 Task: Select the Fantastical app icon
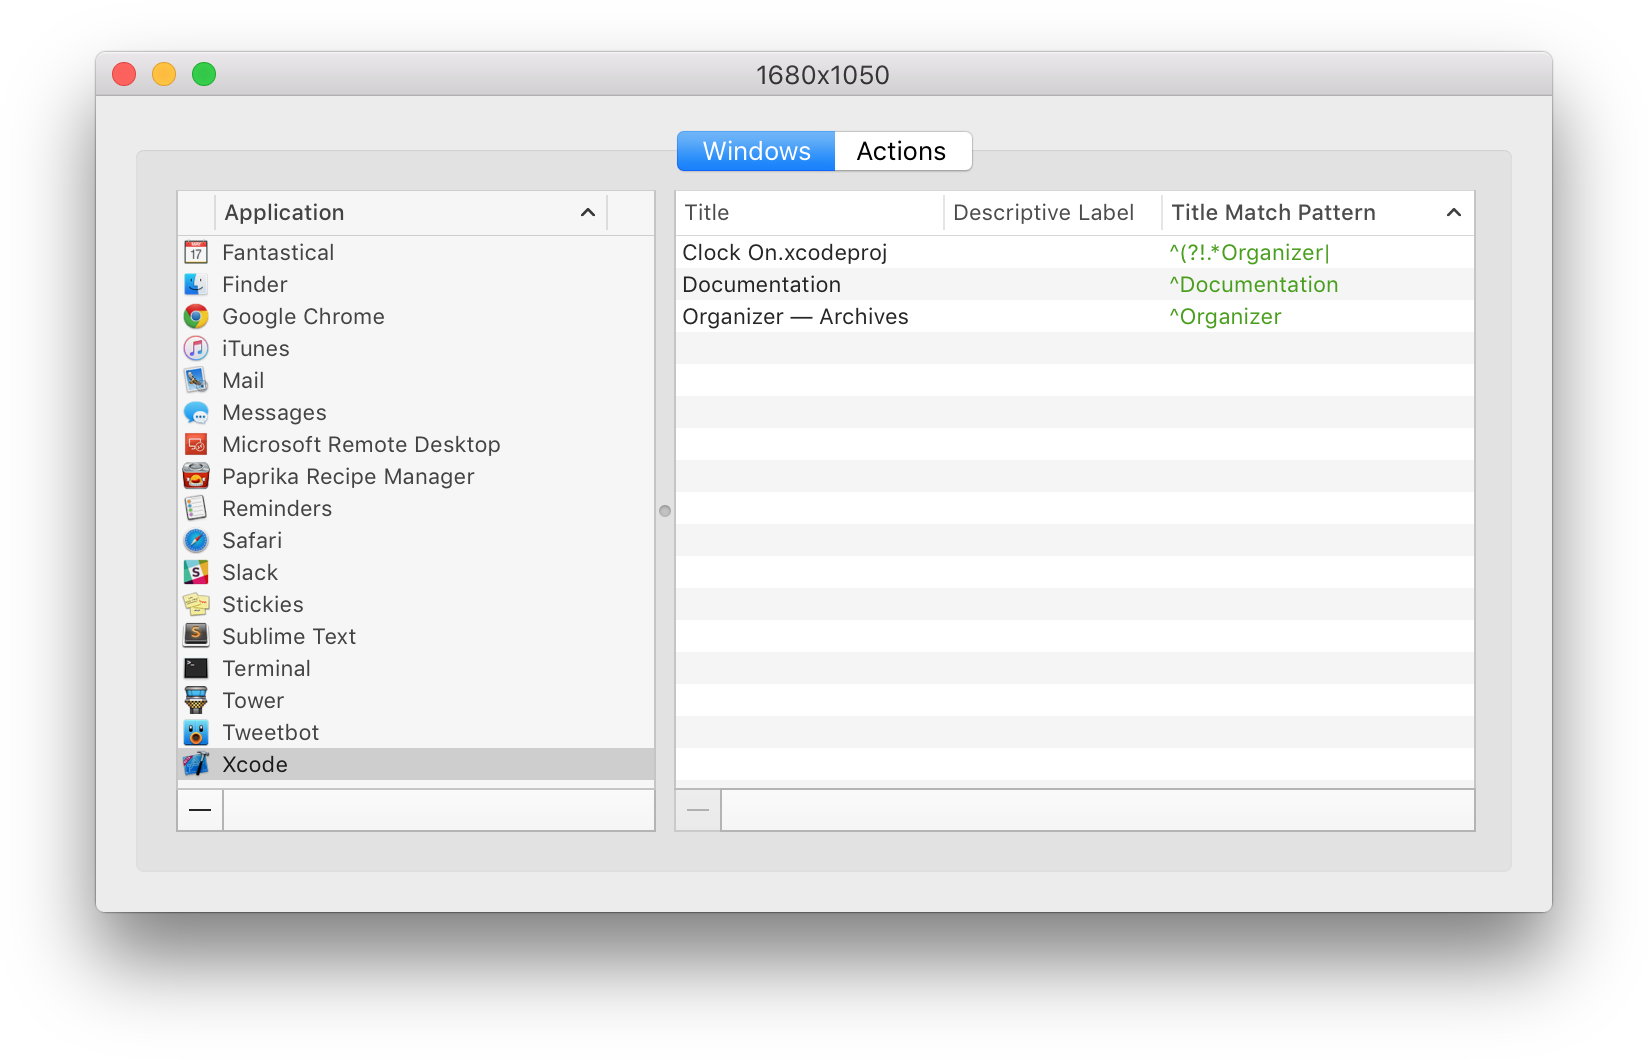[196, 252]
